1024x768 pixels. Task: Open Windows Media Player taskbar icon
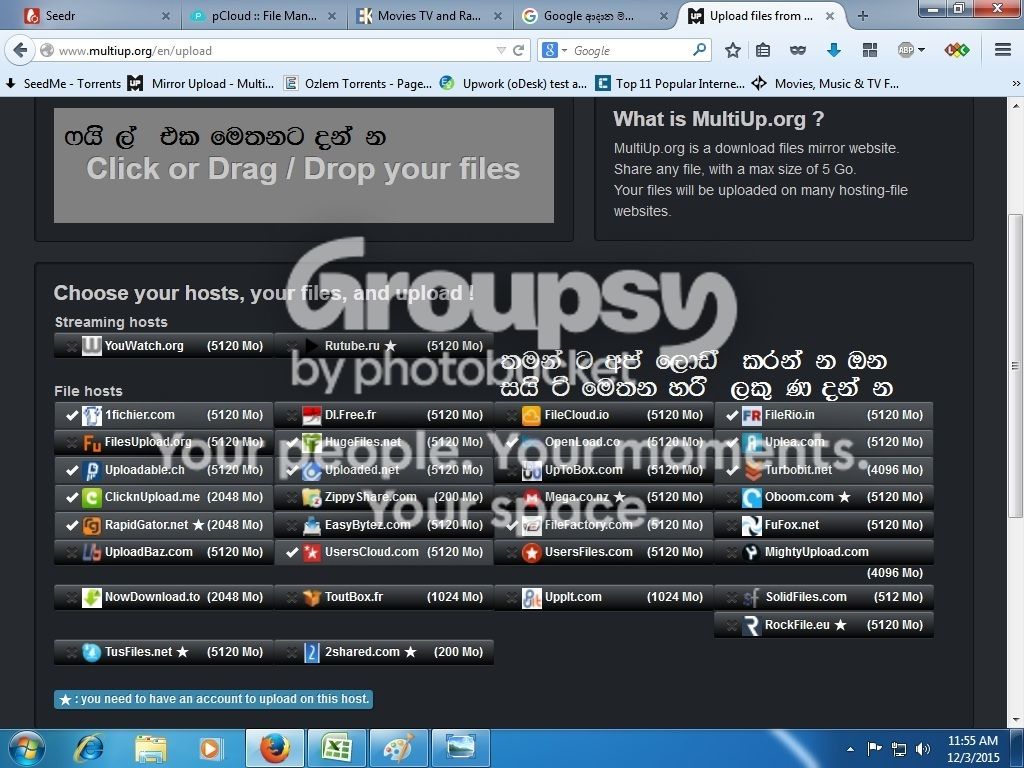[x=210, y=749]
